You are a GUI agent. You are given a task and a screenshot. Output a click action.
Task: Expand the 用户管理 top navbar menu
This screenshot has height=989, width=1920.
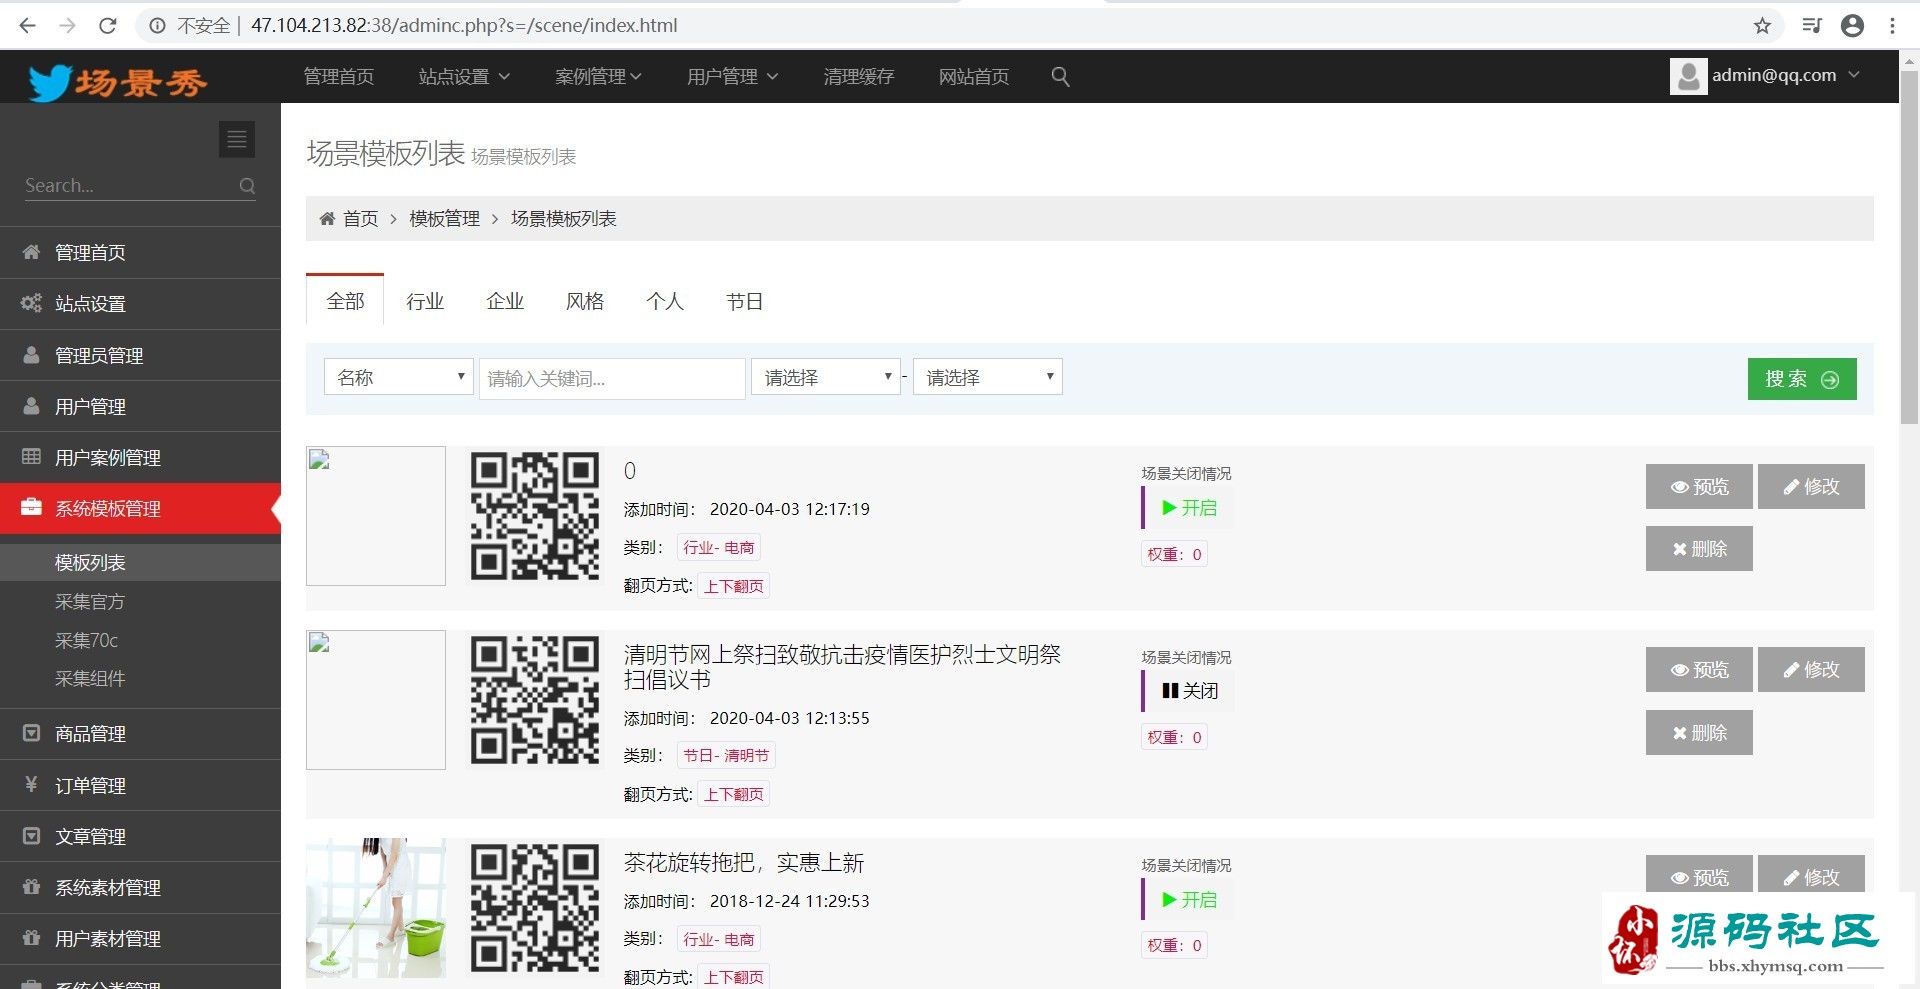[x=732, y=76]
